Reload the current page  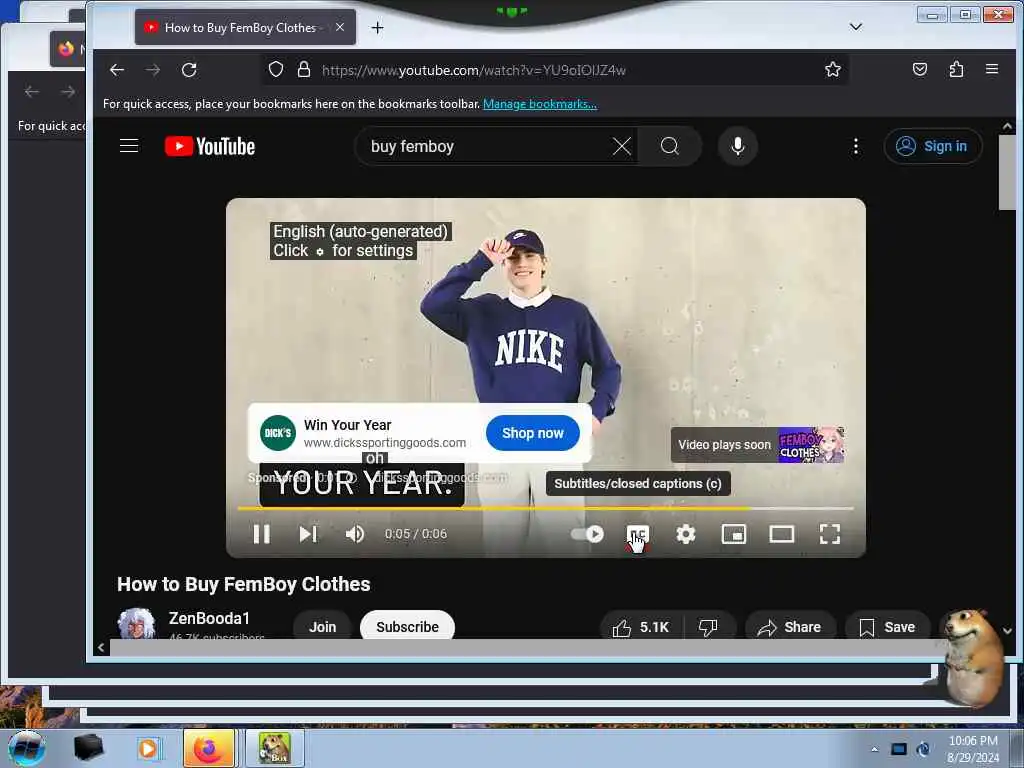[189, 70]
